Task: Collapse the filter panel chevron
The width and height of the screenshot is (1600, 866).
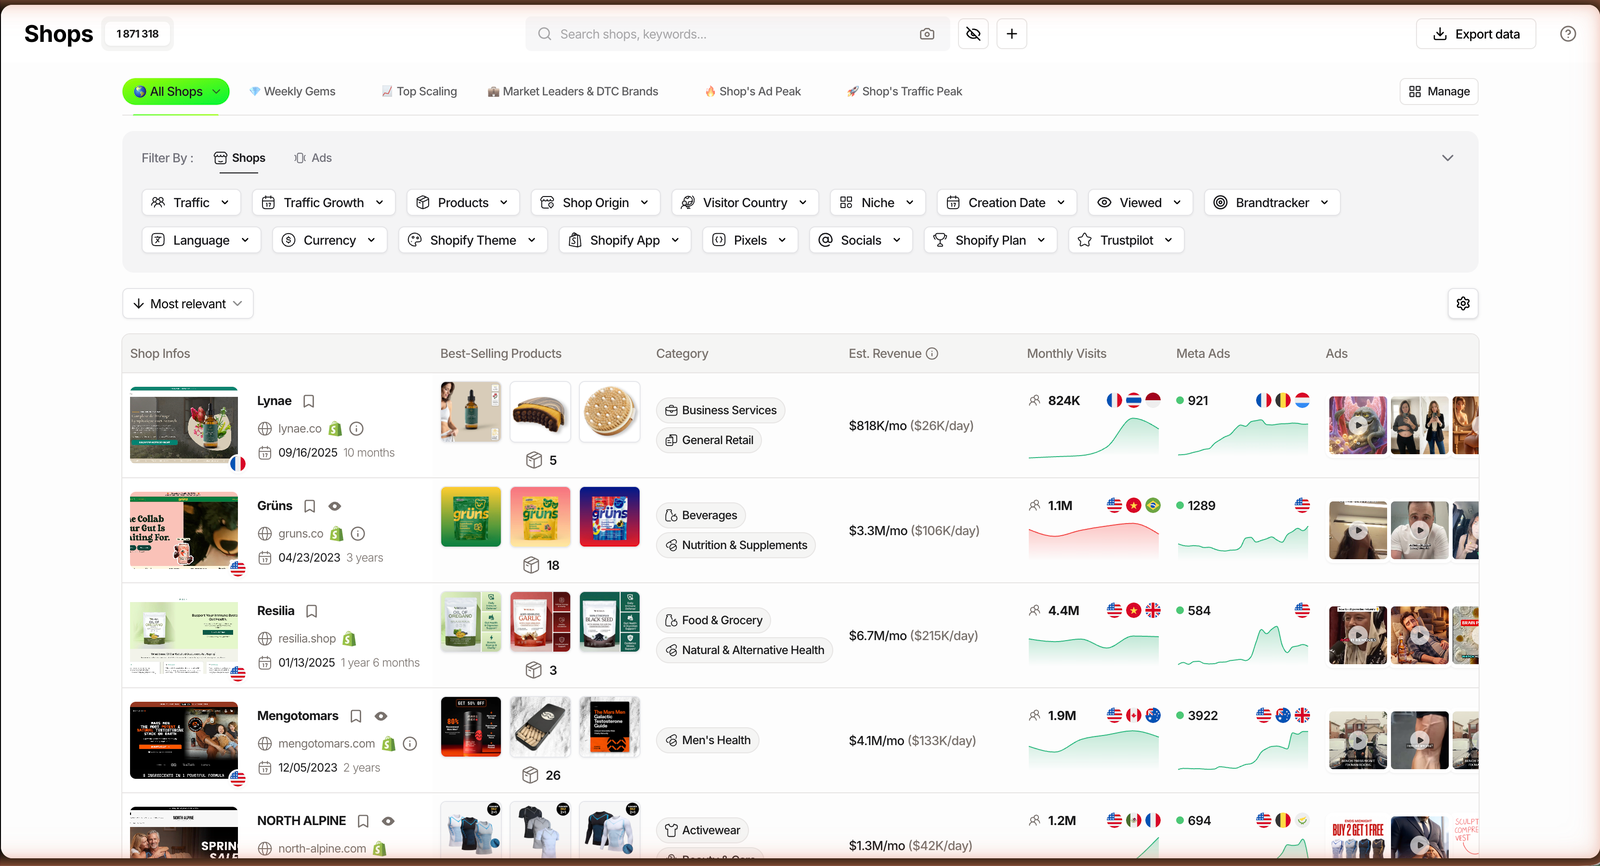Action: click(x=1447, y=158)
